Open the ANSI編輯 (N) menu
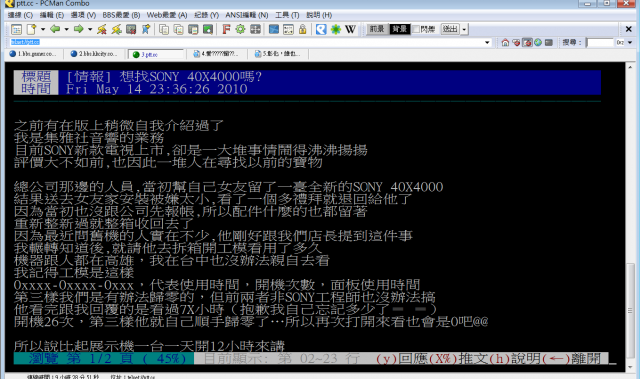Image resolution: width=640 pixels, height=379 pixels. pos(247,15)
